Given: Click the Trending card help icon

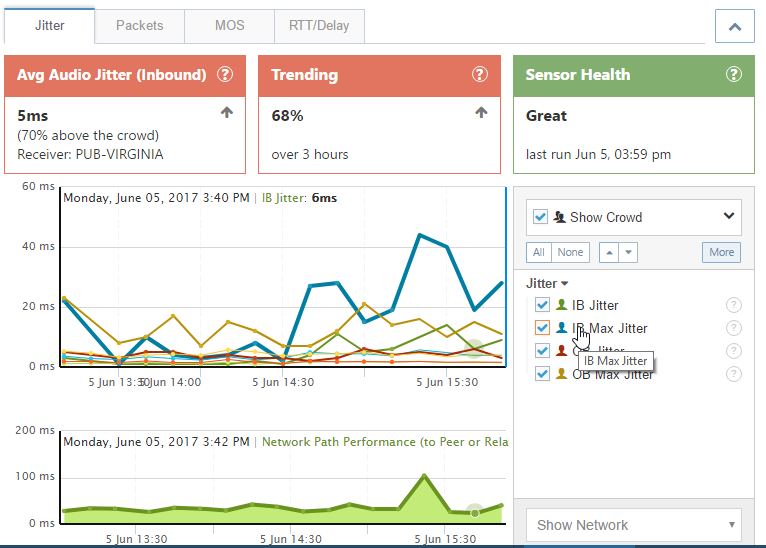Looking at the screenshot, I should click(479, 75).
